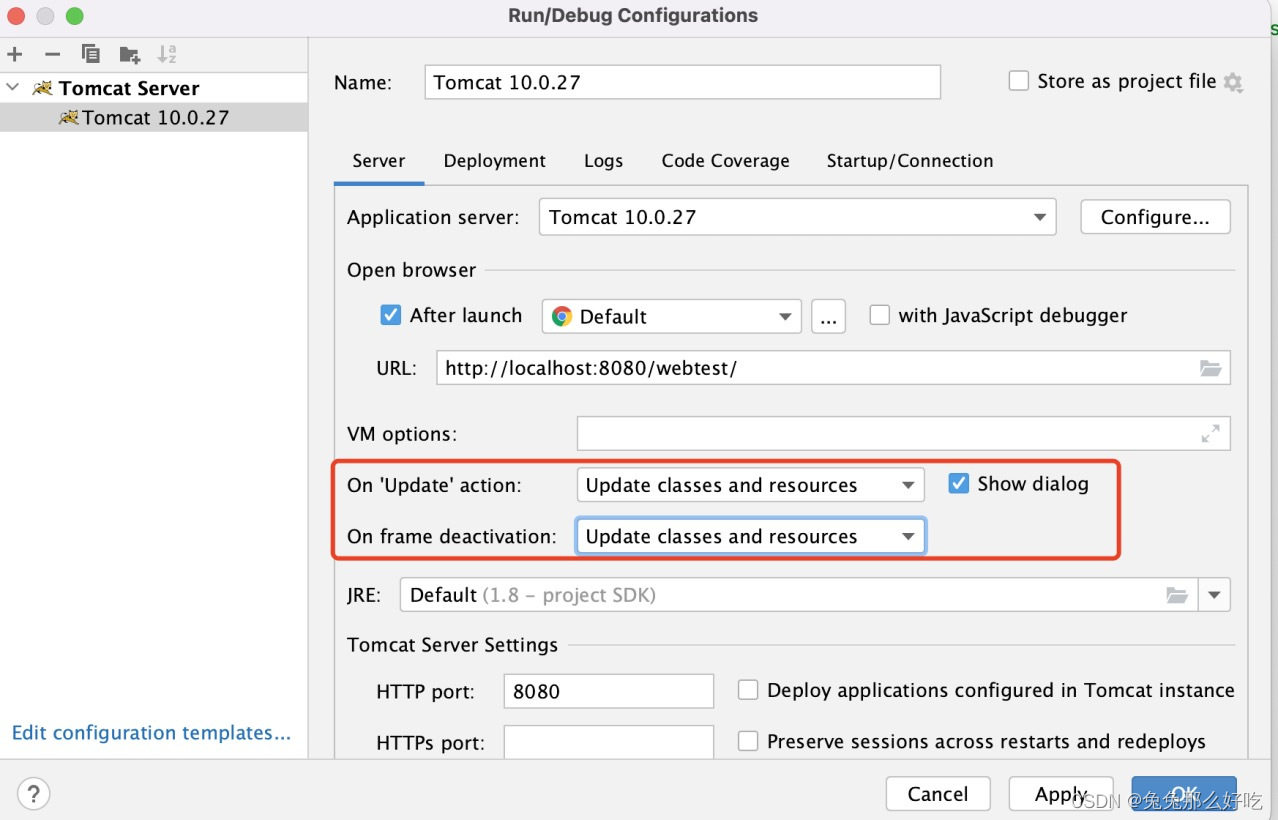Click into the Name field
Screen dimensions: 1278x820
(x=683, y=82)
